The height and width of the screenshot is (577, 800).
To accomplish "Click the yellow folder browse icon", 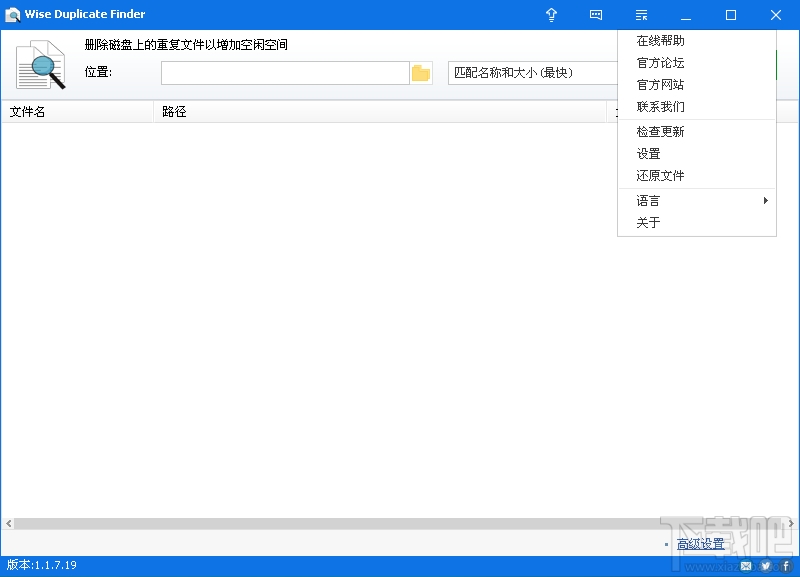I will (421, 72).
